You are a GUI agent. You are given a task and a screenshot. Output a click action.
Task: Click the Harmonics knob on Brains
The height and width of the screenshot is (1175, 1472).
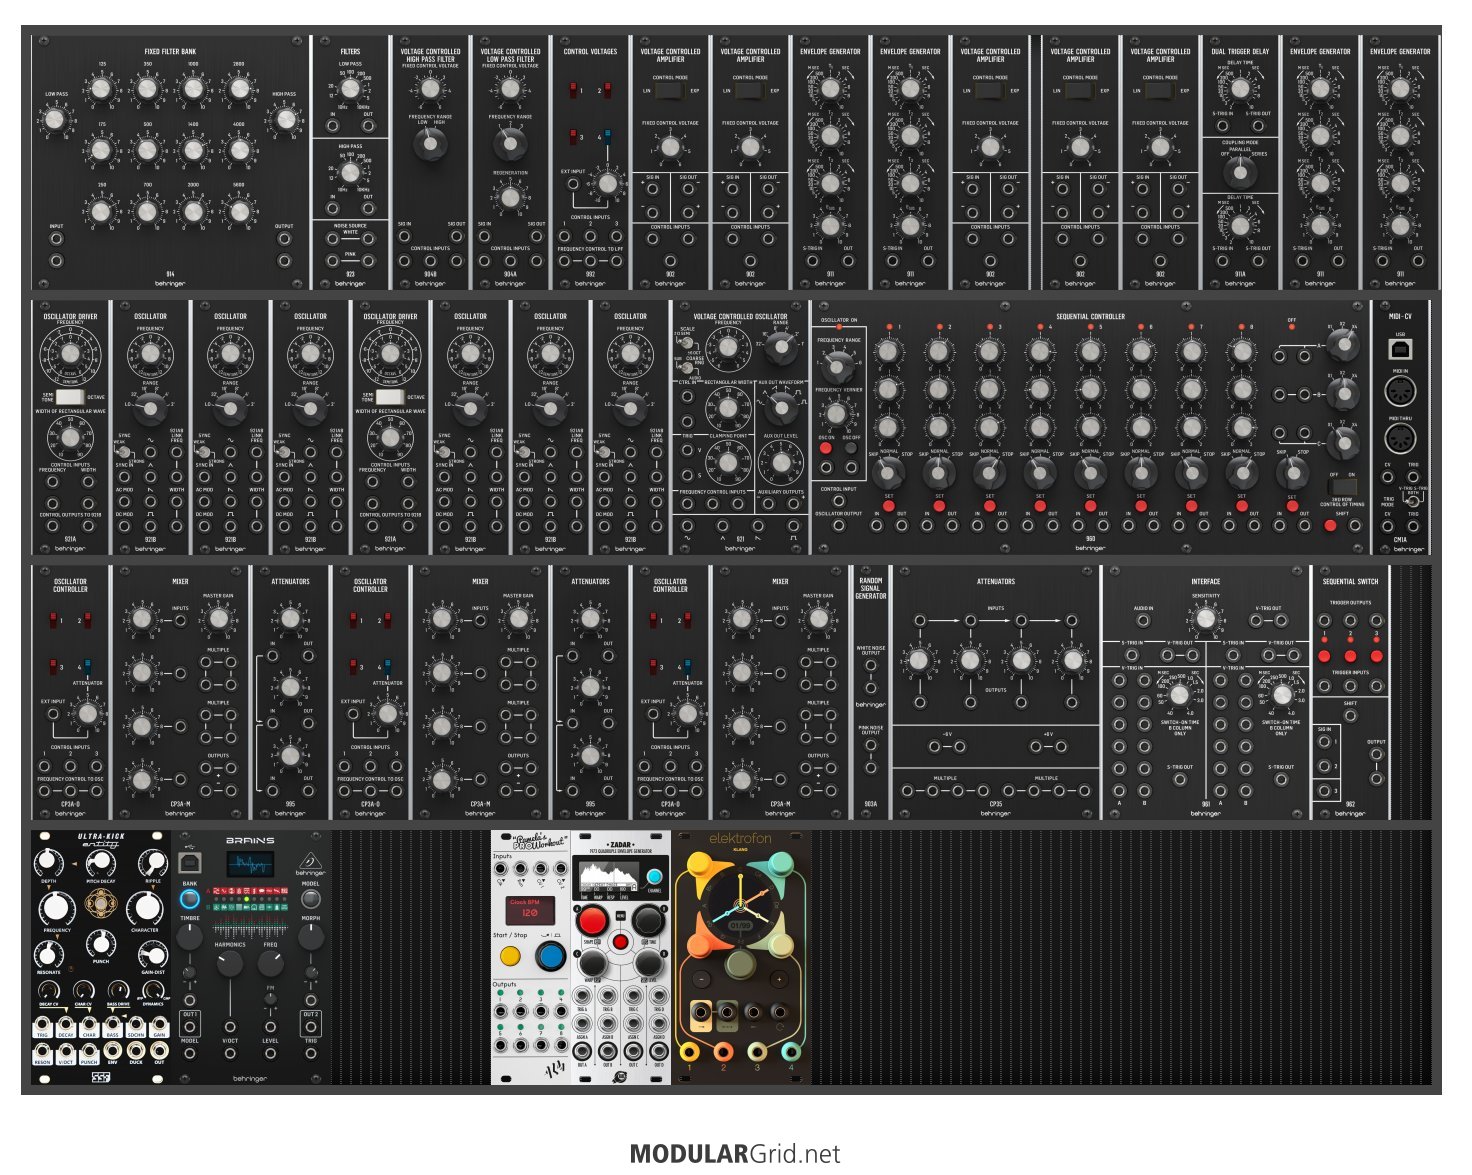[x=229, y=963]
